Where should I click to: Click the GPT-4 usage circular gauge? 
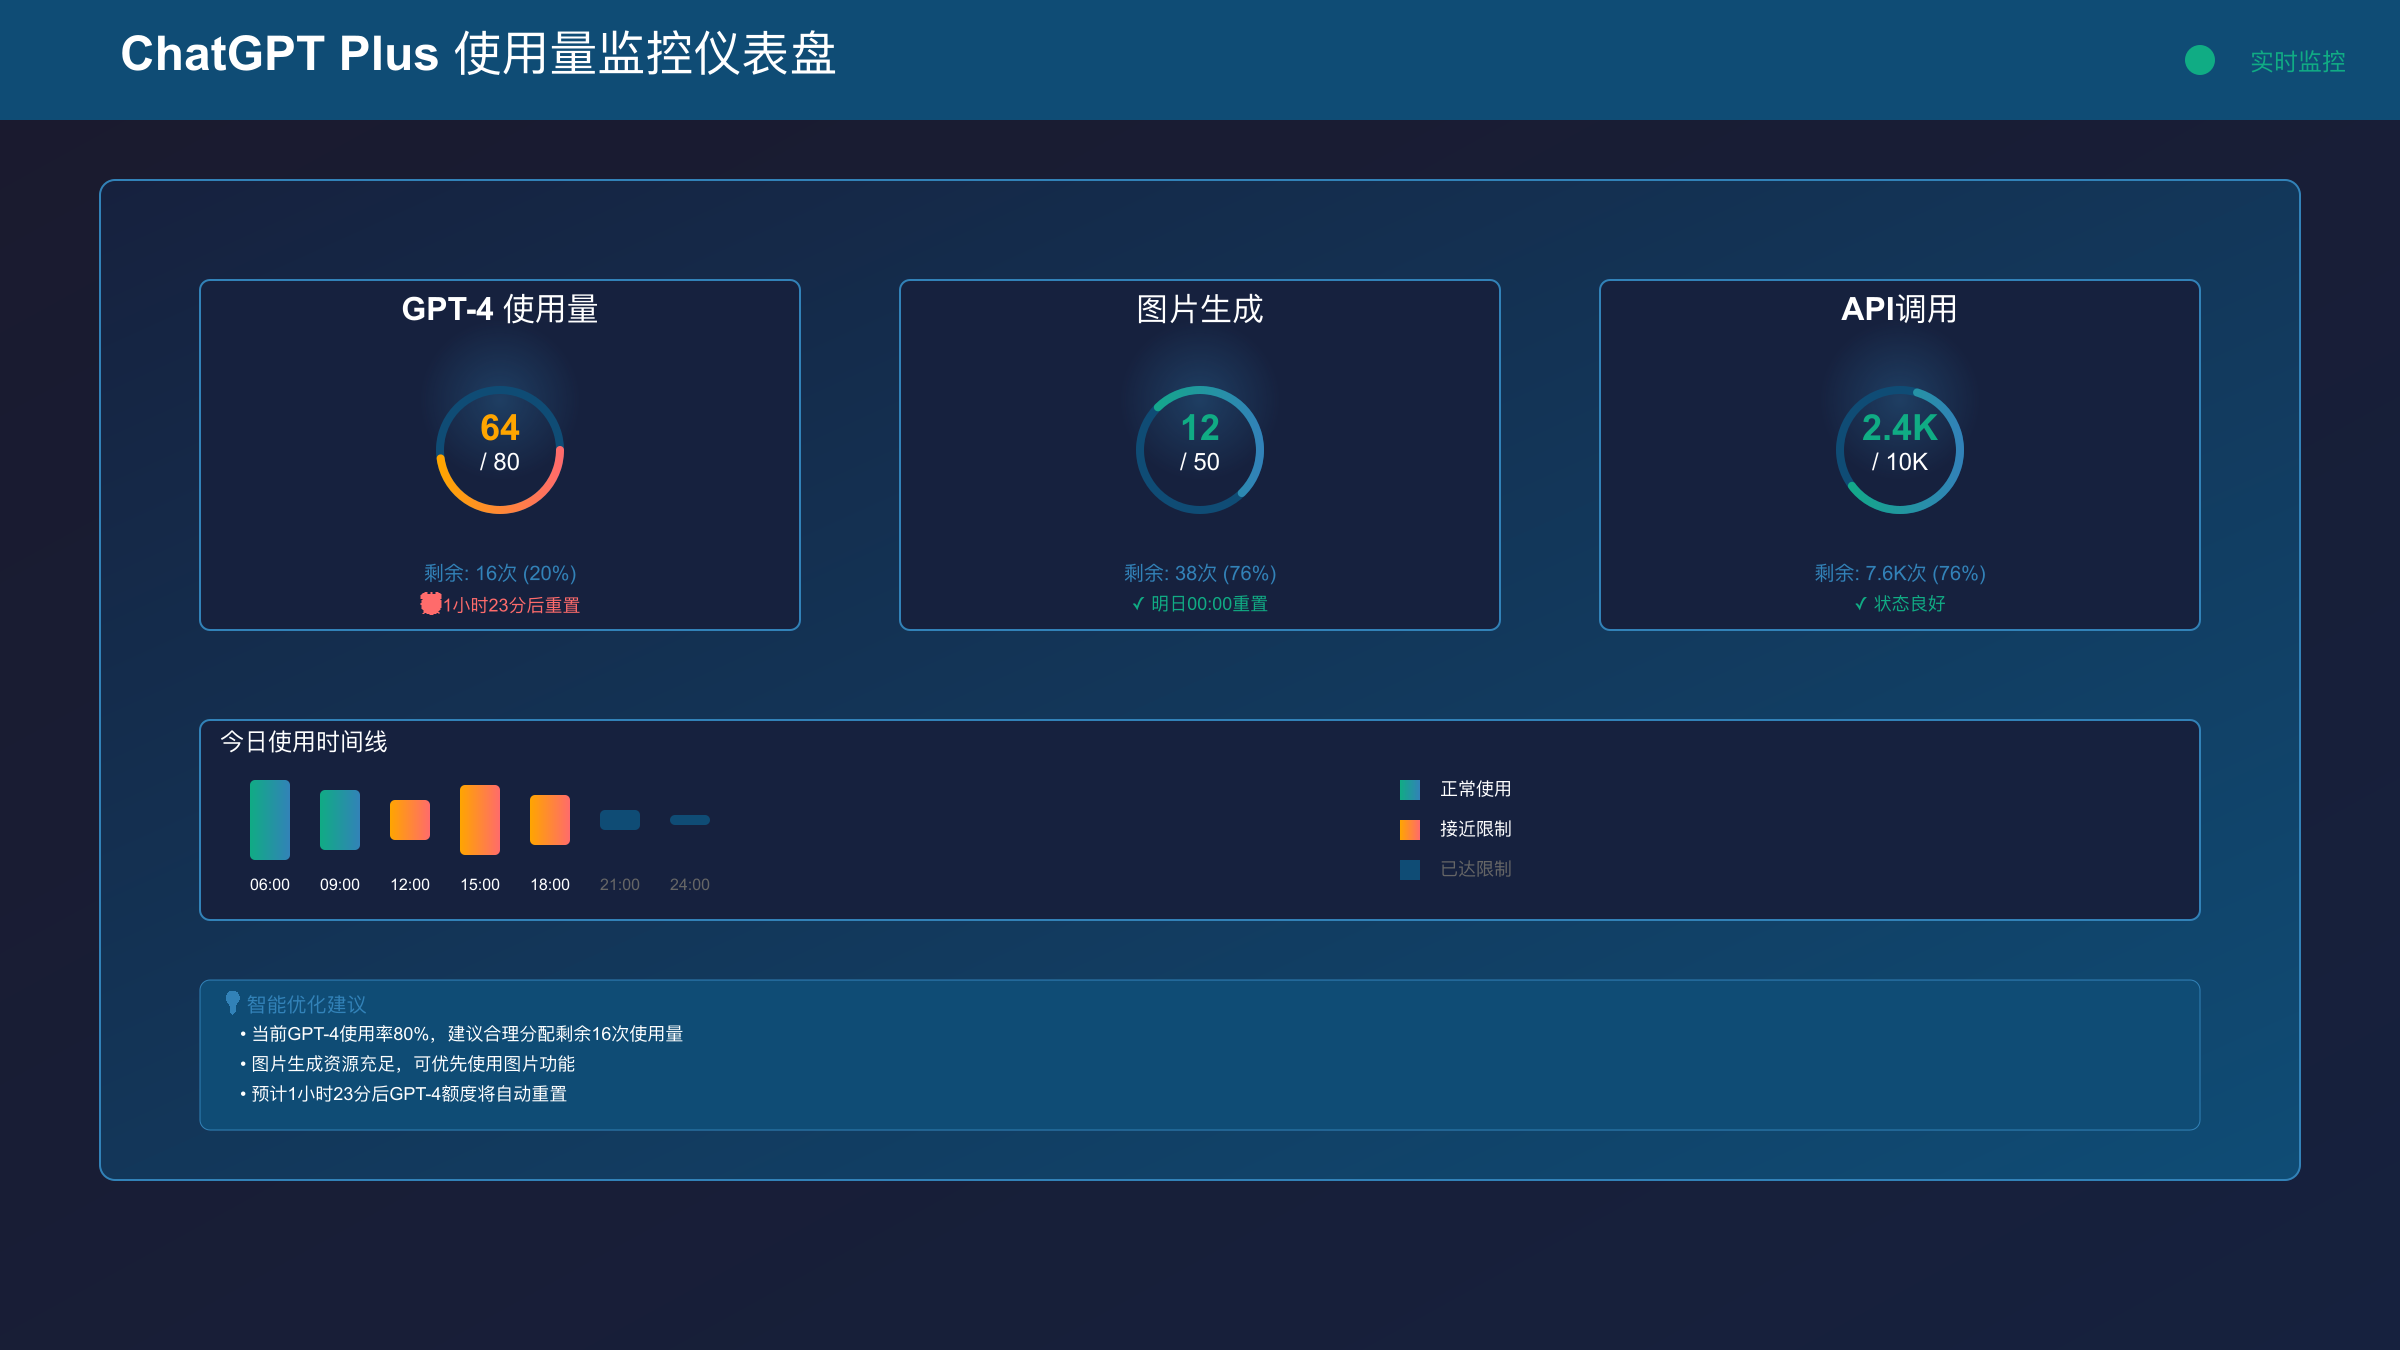tap(500, 450)
